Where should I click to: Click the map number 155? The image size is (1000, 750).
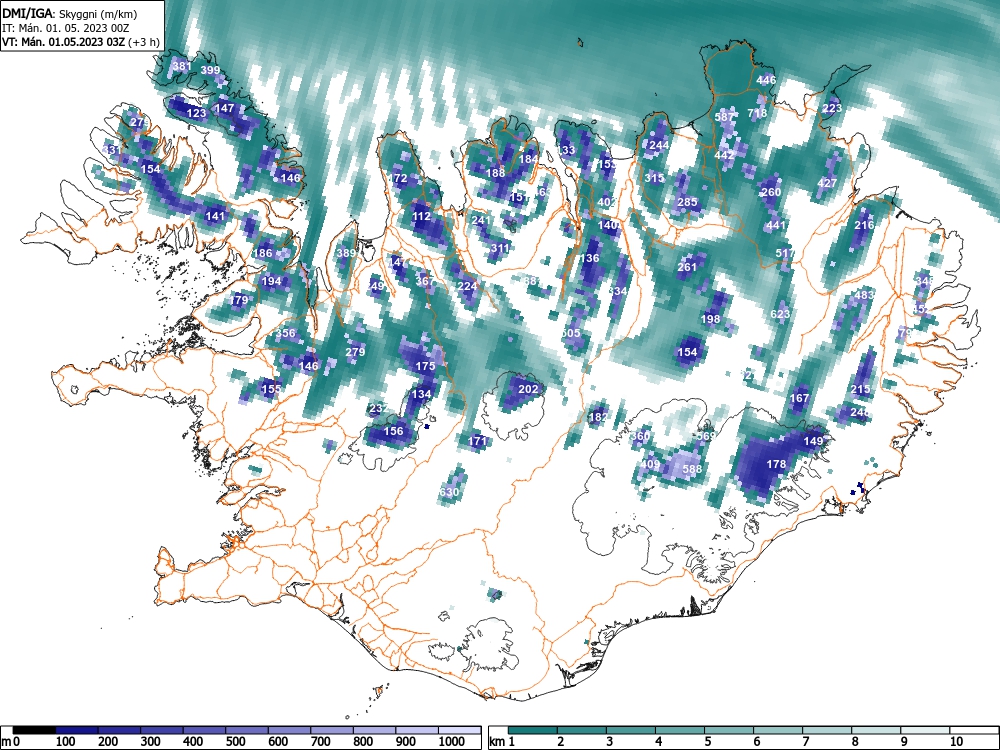click(271, 388)
